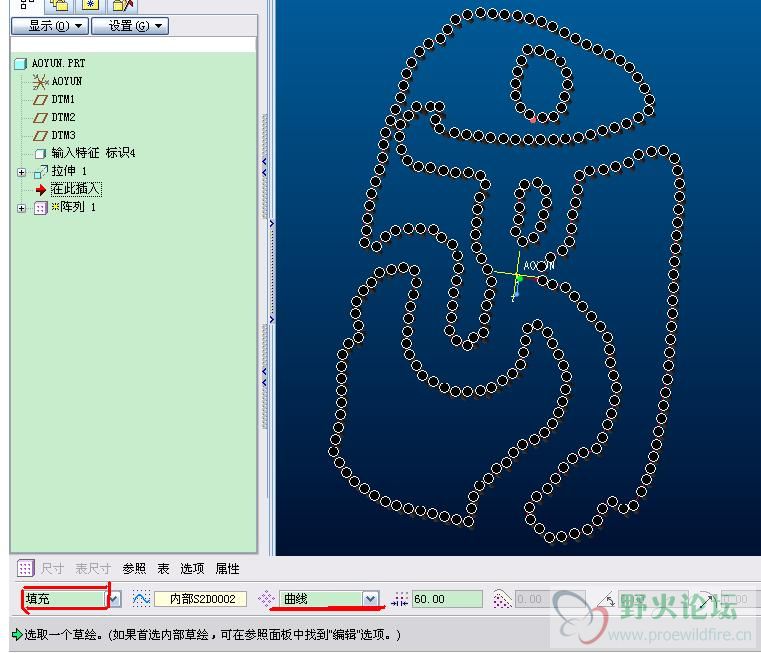
Task: Click the radial spacing icon
Action: 709,600
